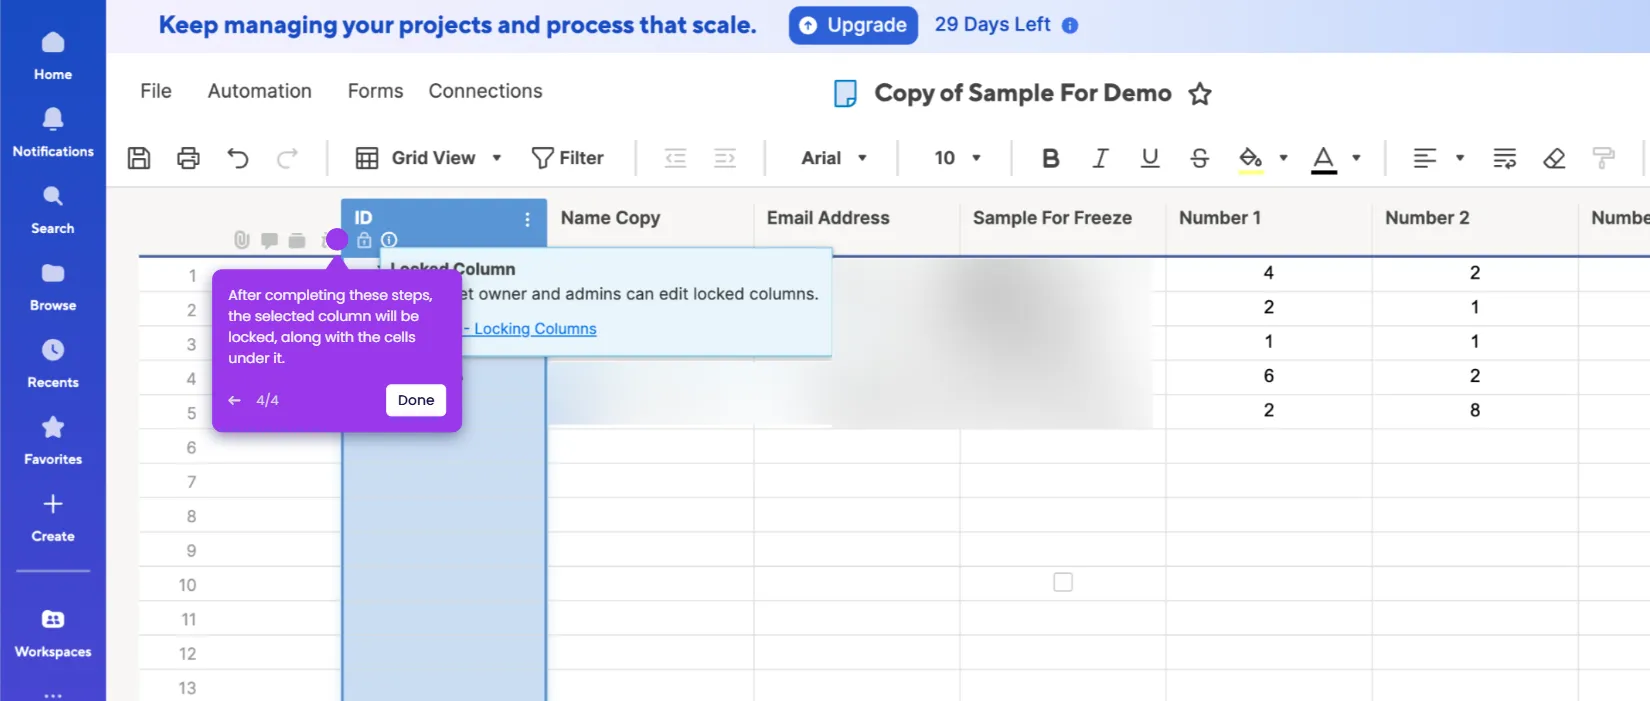Click the text alignment icon
The height and width of the screenshot is (701, 1650).
pyautogui.click(x=1425, y=158)
